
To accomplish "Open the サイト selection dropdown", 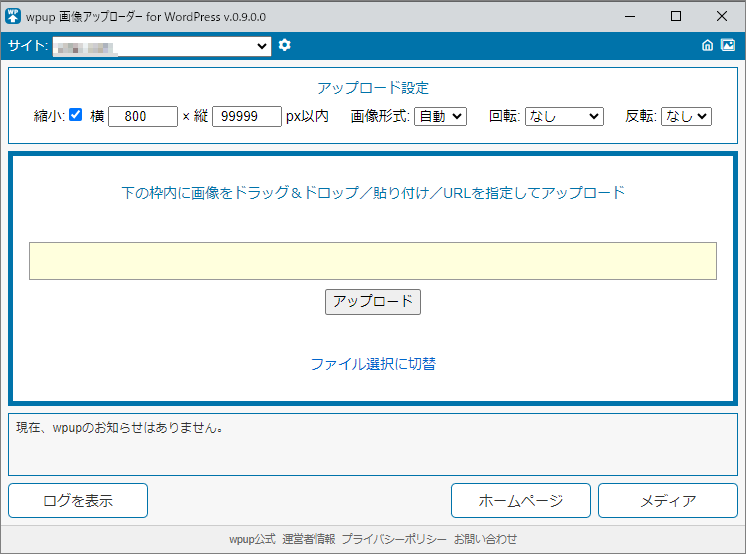I will [x=162, y=46].
